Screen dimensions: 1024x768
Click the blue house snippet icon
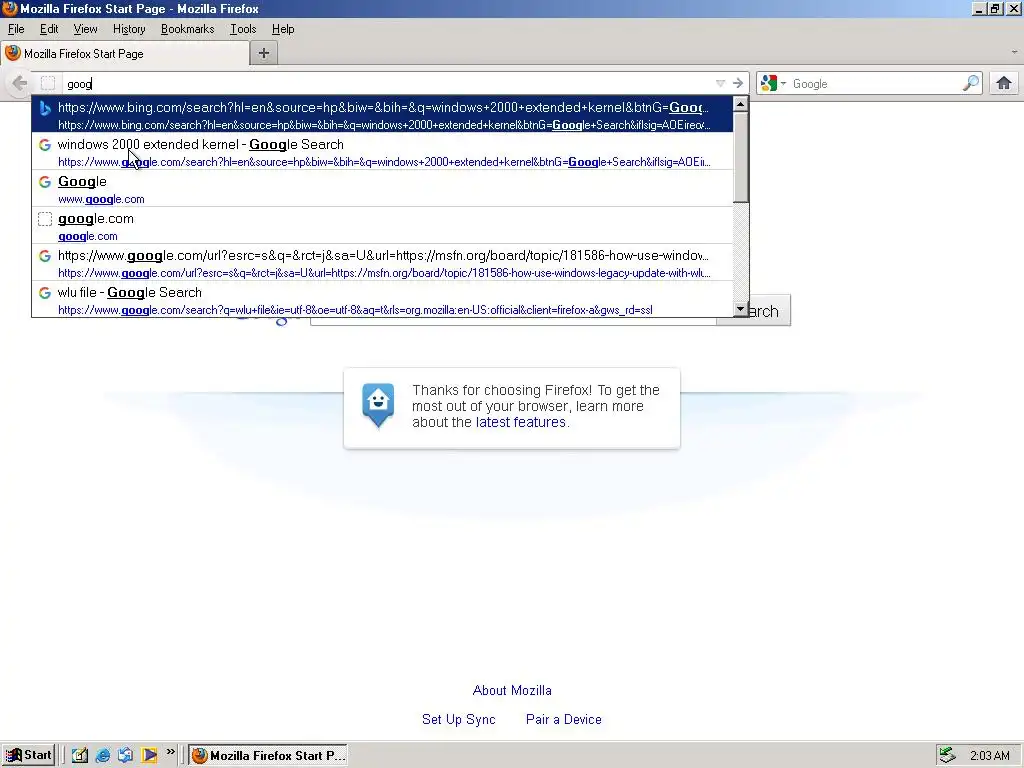click(x=378, y=404)
